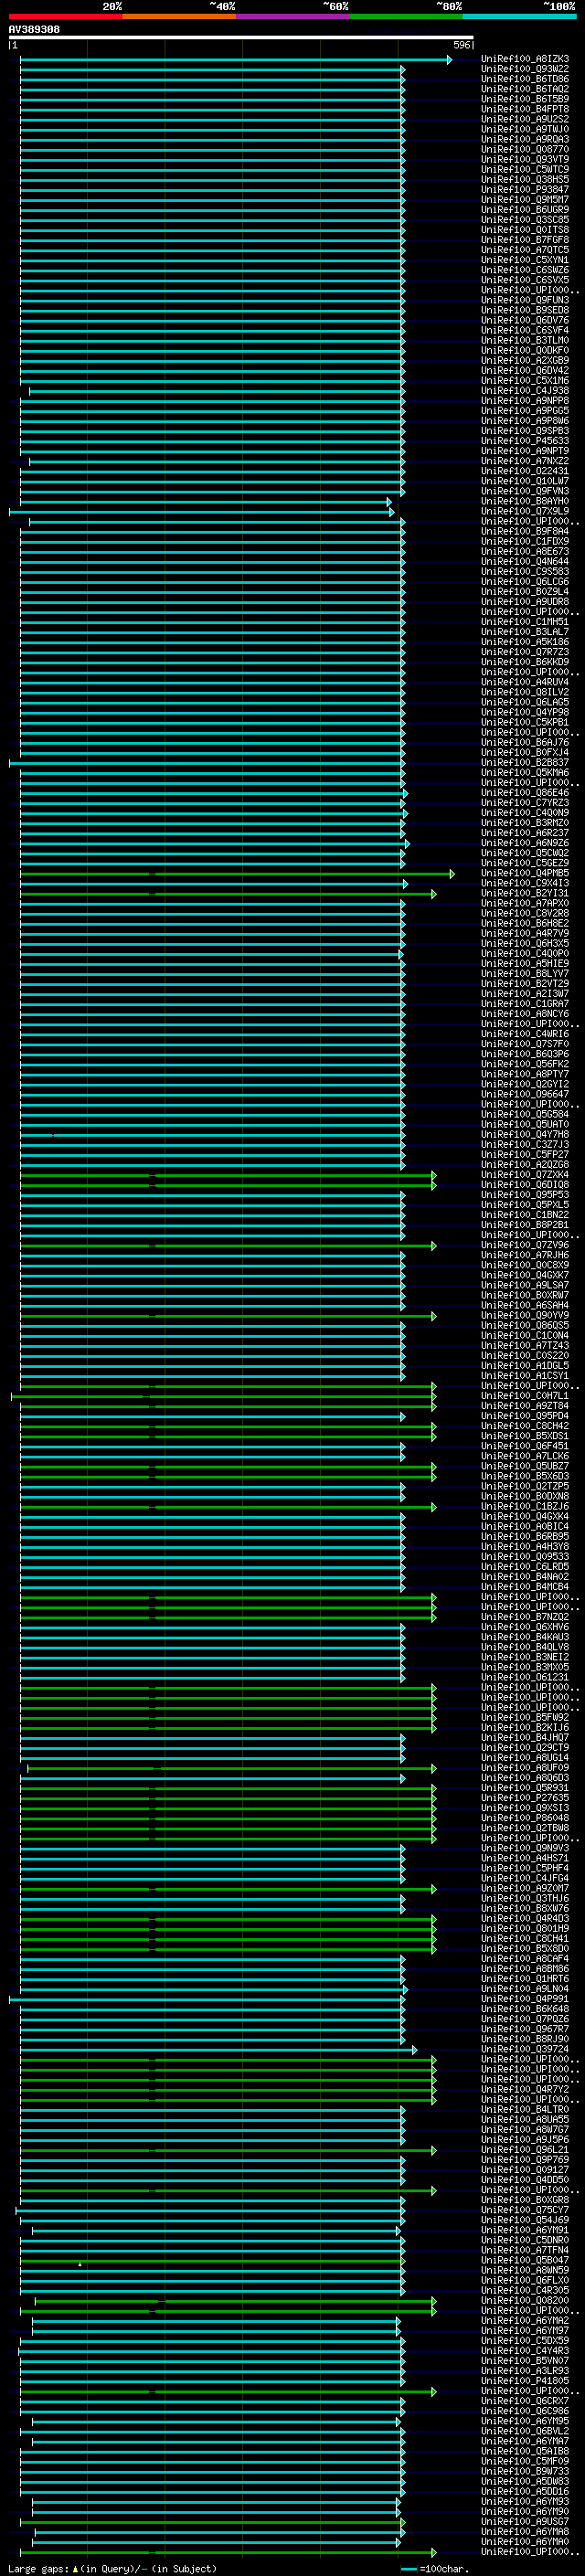The image size is (585, 2576).
Task: Click hit label UniRef100_Q86E46
Action: coord(525,793)
